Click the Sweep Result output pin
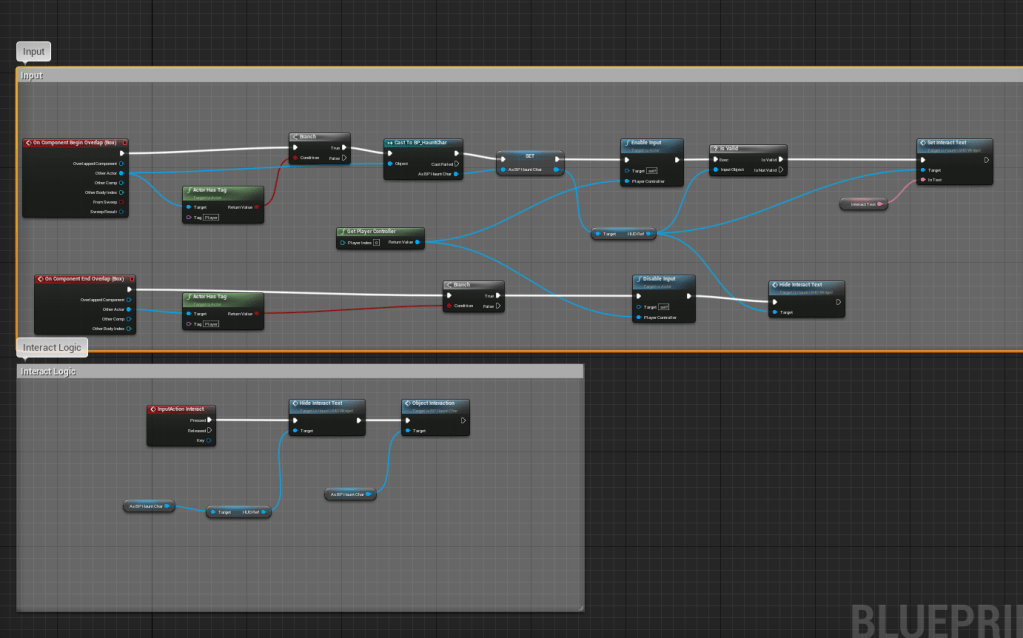This screenshot has width=1023, height=638. pyautogui.click(x=121, y=212)
